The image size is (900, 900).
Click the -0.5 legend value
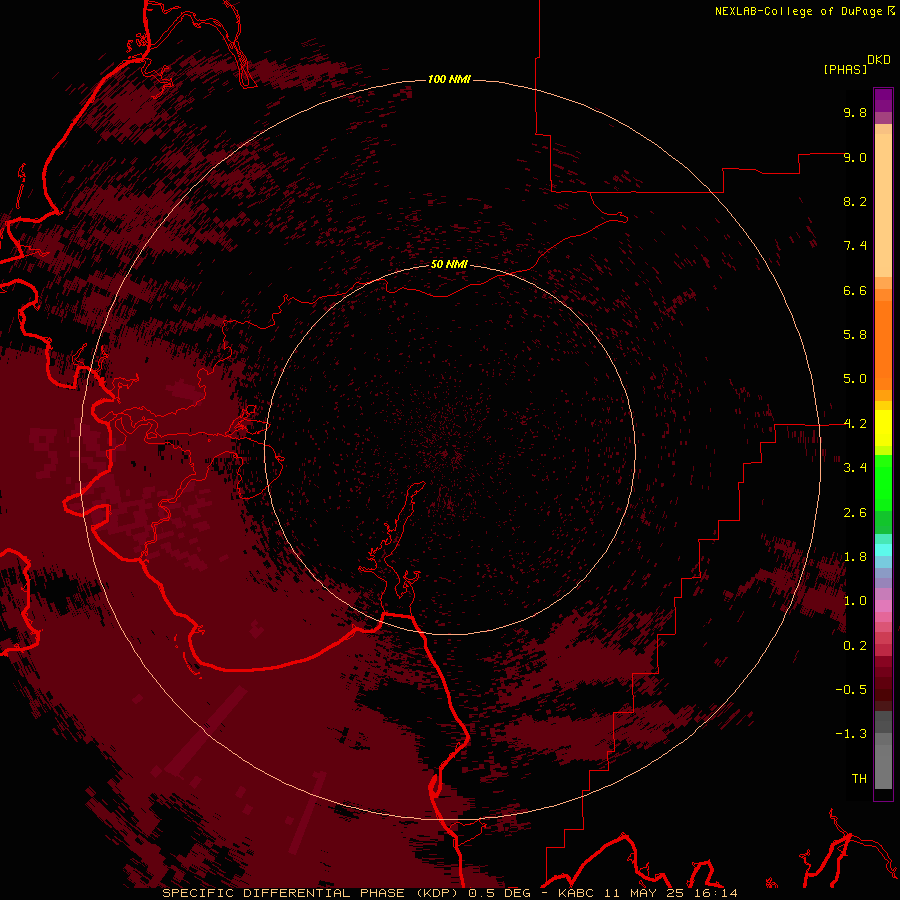pos(851,690)
